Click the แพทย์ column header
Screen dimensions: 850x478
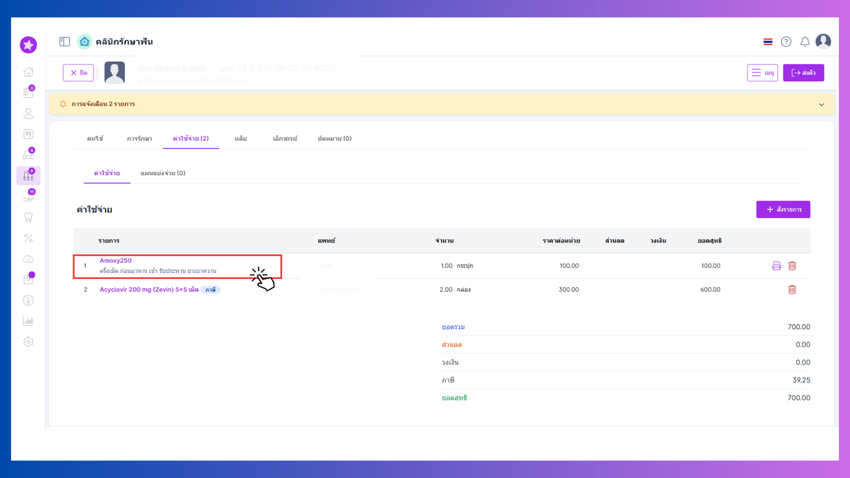tap(326, 241)
